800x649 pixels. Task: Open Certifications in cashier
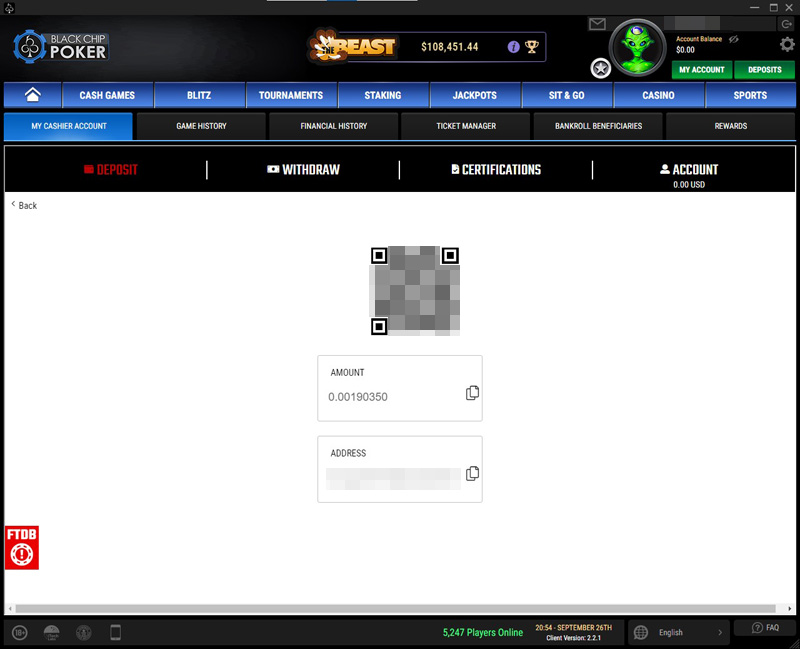(496, 169)
